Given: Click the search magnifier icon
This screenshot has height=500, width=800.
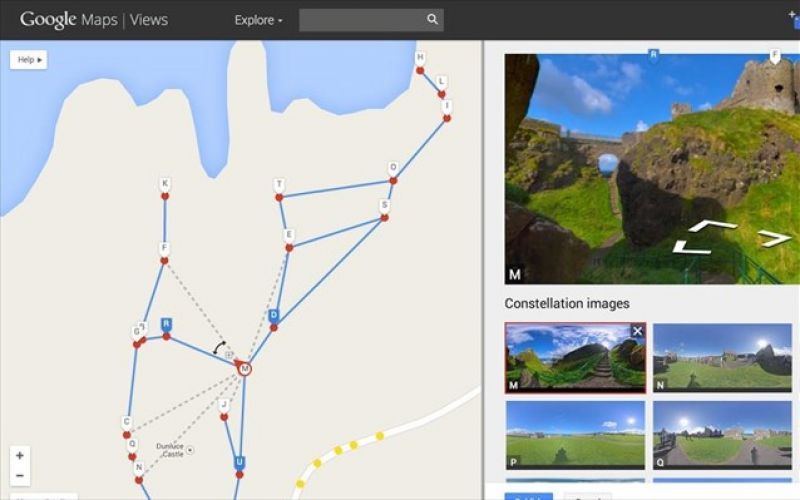Looking at the screenshot, I should [x=432, y=19].
